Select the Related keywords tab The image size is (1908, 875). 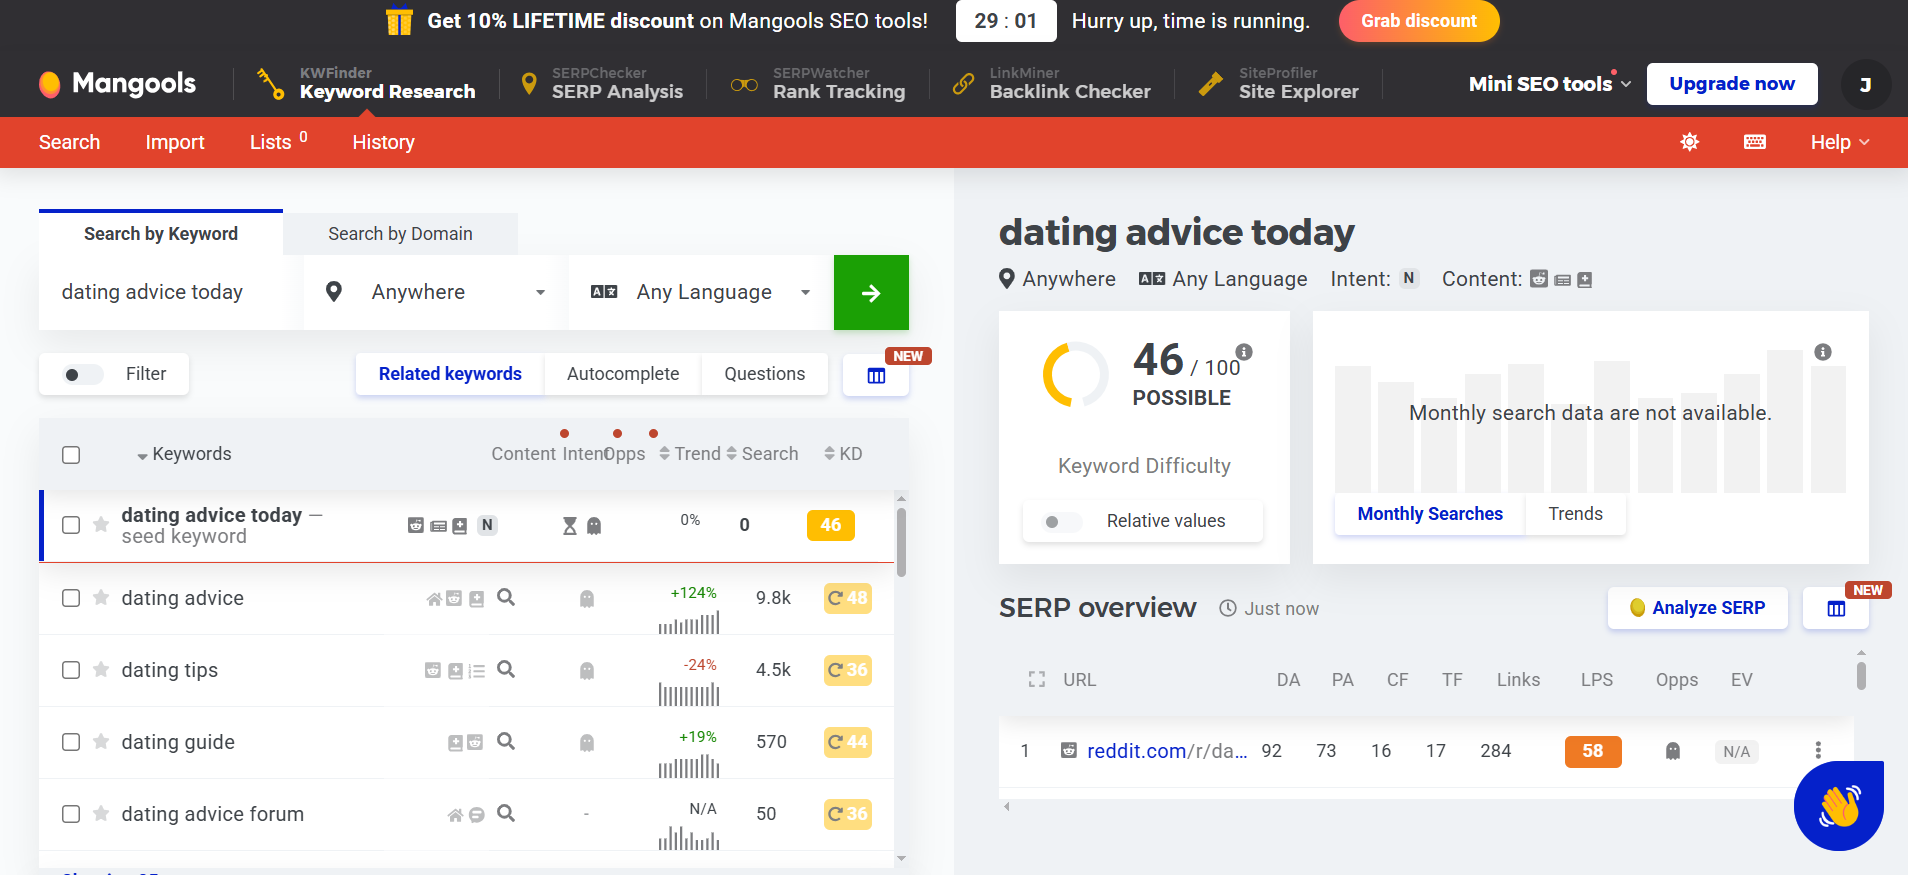[x=450, y=374]
